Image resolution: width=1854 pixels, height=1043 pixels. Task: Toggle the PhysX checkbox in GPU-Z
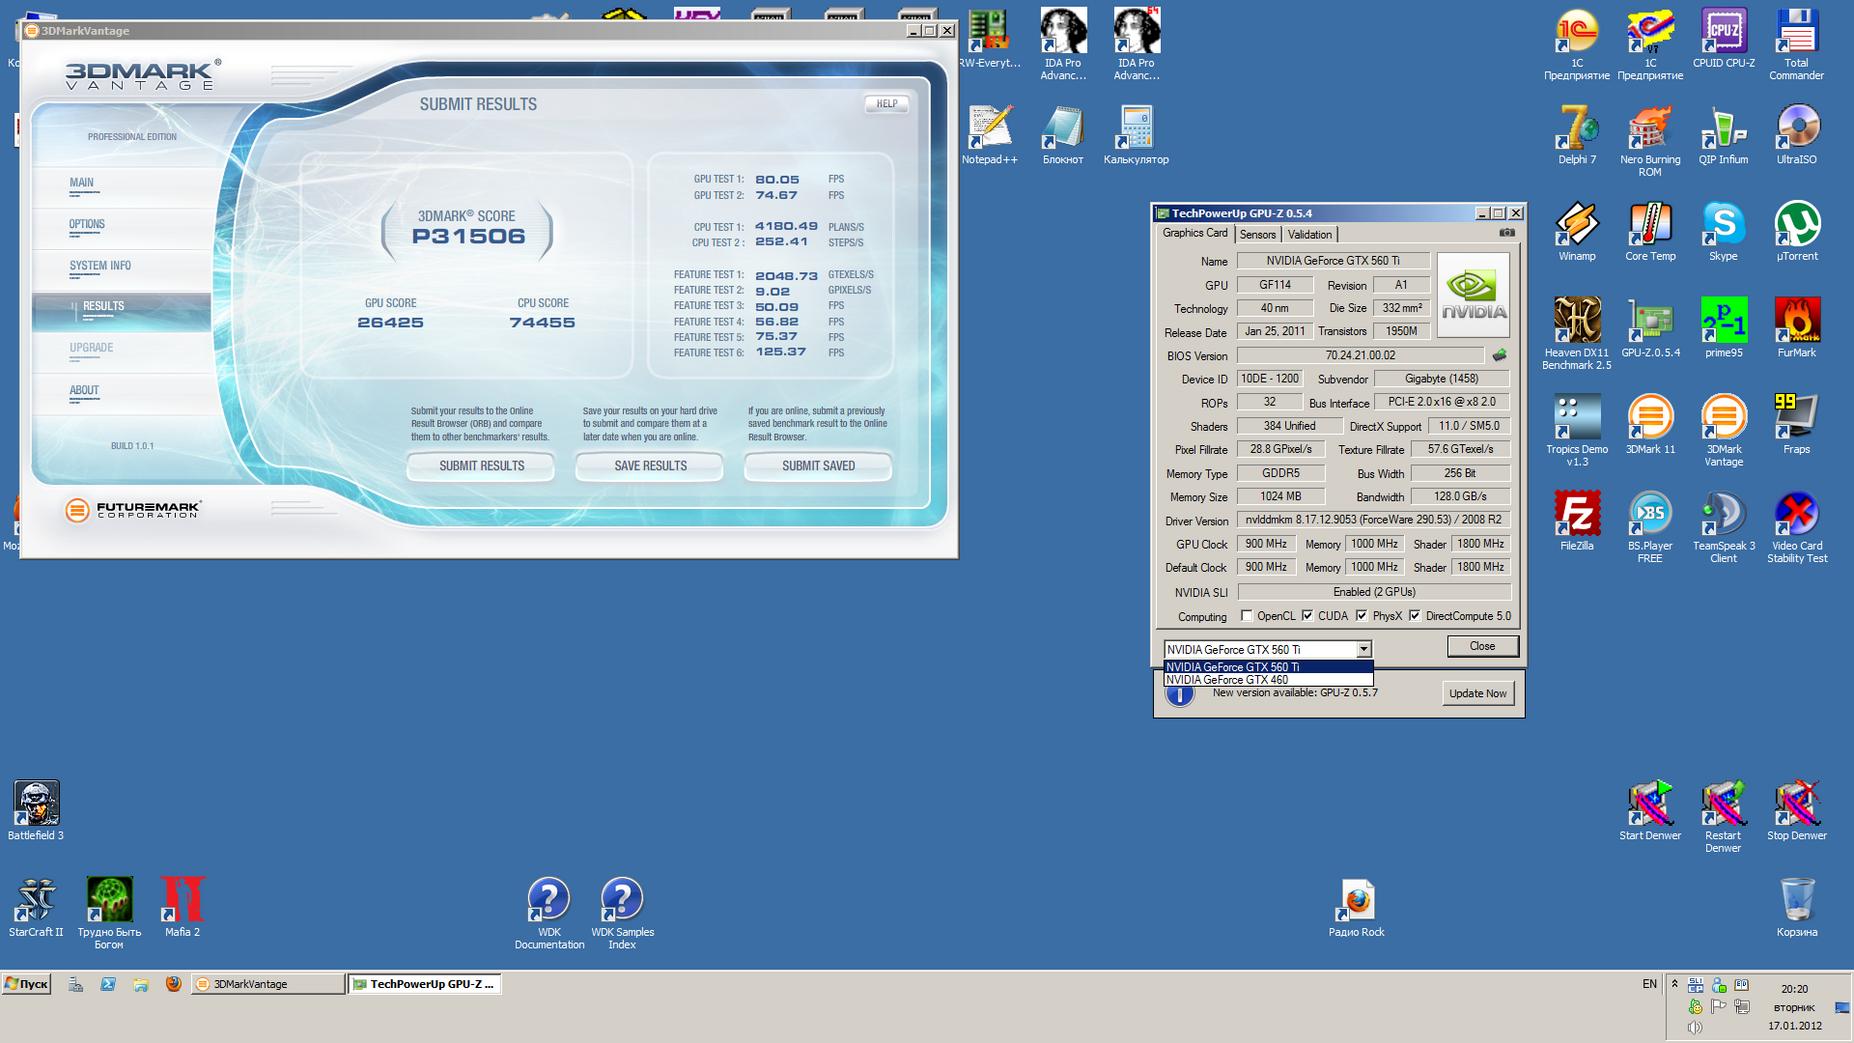[1361, 616]
